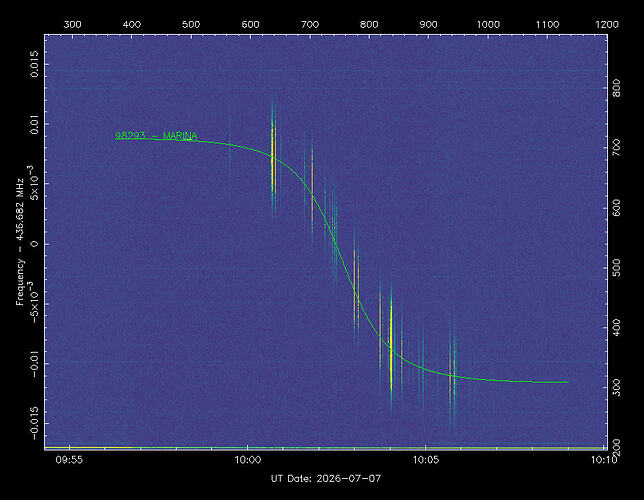644x500 pixels.
Task: Select the 10:00 time tick label
Action: click(x=248, y=460)
